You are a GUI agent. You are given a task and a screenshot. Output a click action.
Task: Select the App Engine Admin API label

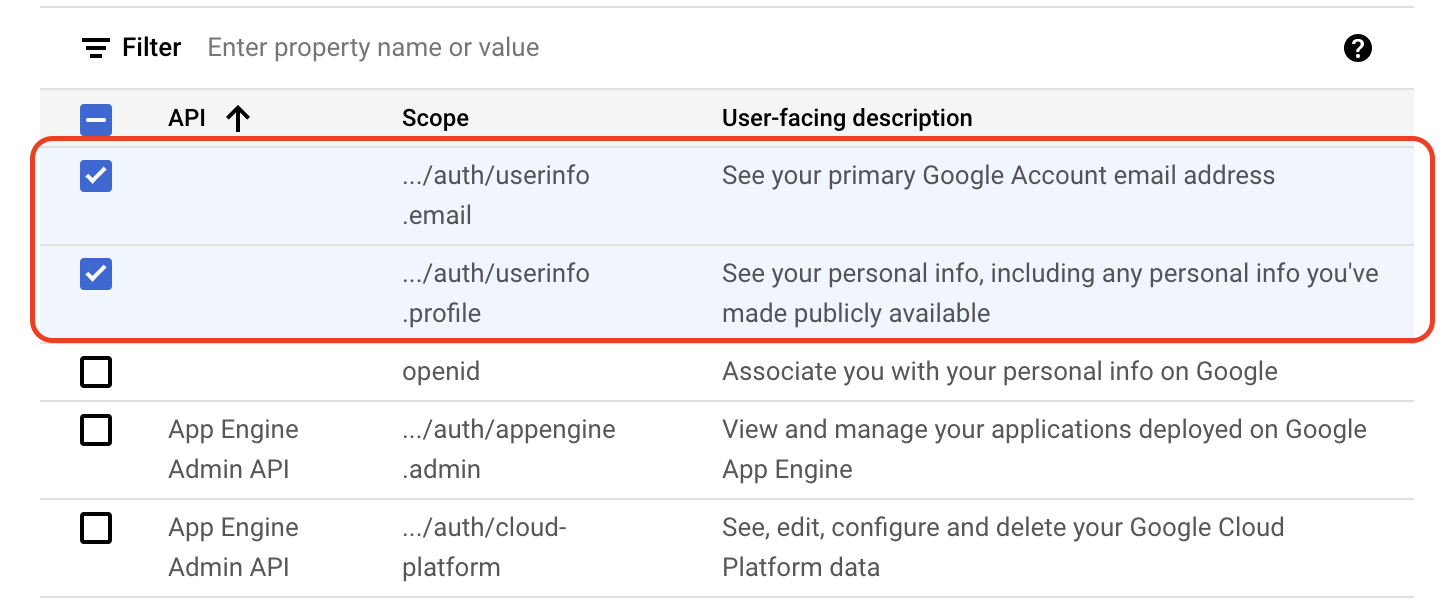click(233, 449)
